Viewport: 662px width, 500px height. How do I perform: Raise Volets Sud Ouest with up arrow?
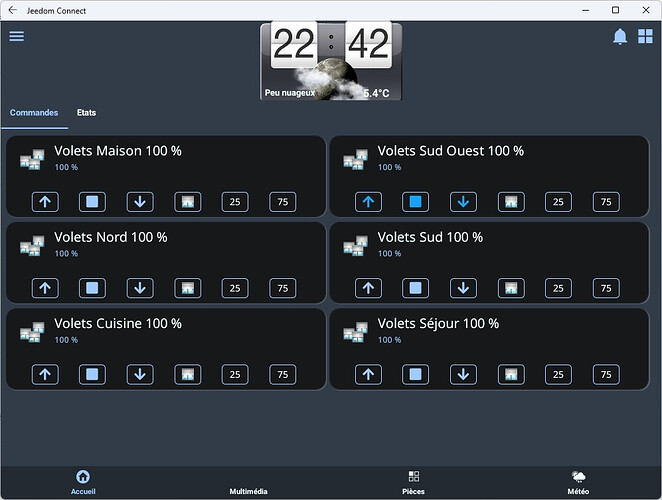click(369, 202)
